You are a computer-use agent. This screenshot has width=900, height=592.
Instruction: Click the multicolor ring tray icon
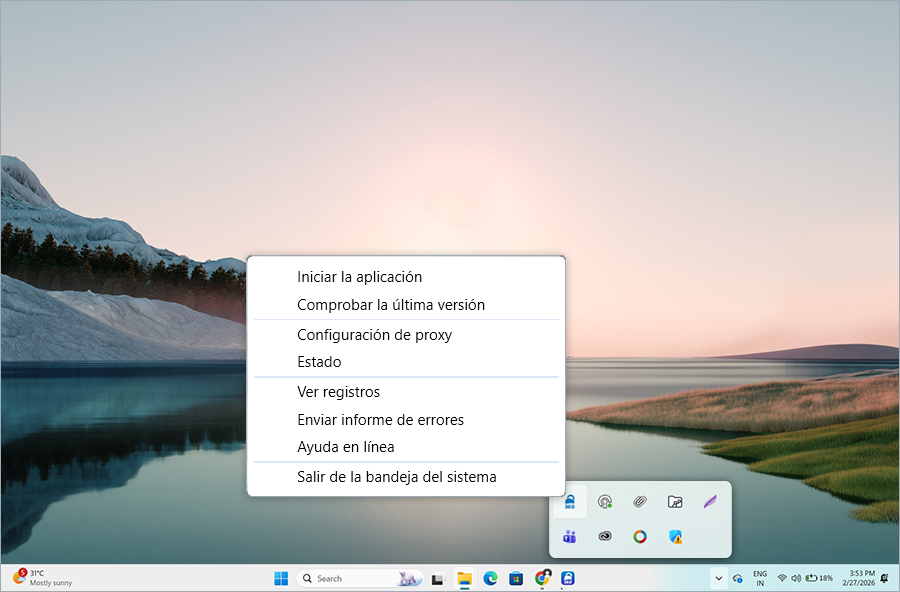coord(640,537)
